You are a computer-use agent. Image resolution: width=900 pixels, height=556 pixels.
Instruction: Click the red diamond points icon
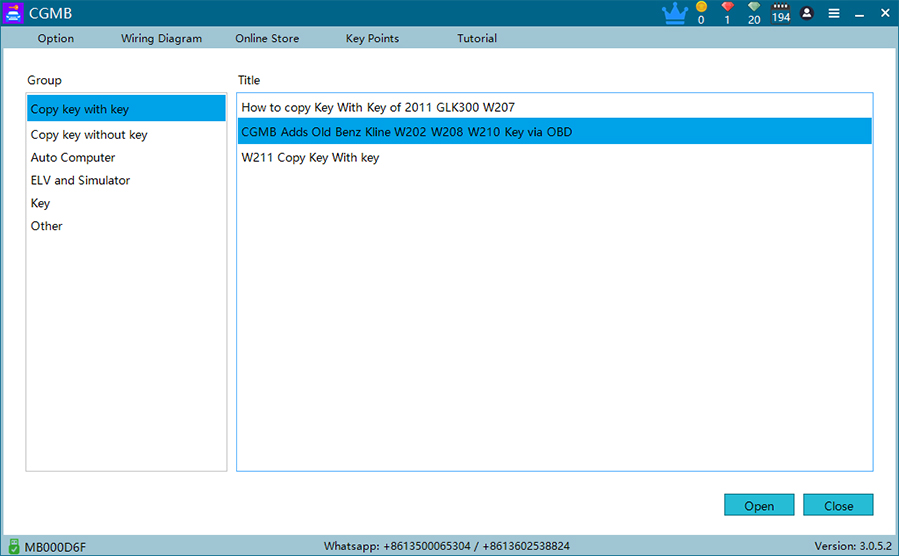click(727, 8)
